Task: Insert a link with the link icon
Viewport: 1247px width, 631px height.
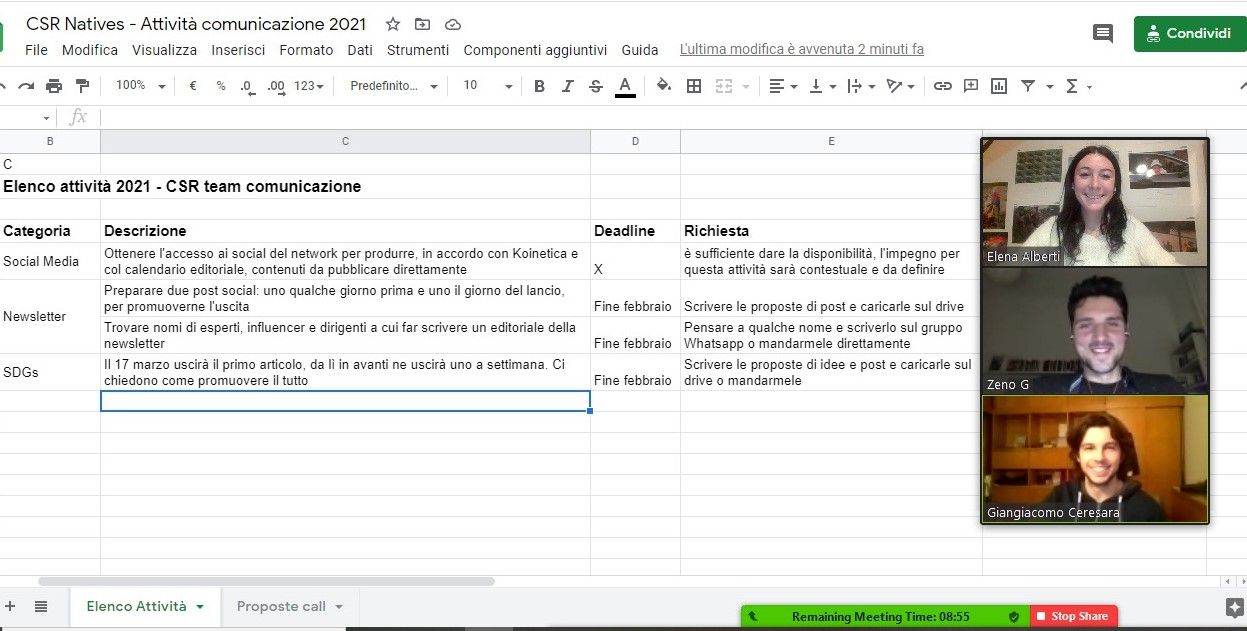Action: coord(942,86)
